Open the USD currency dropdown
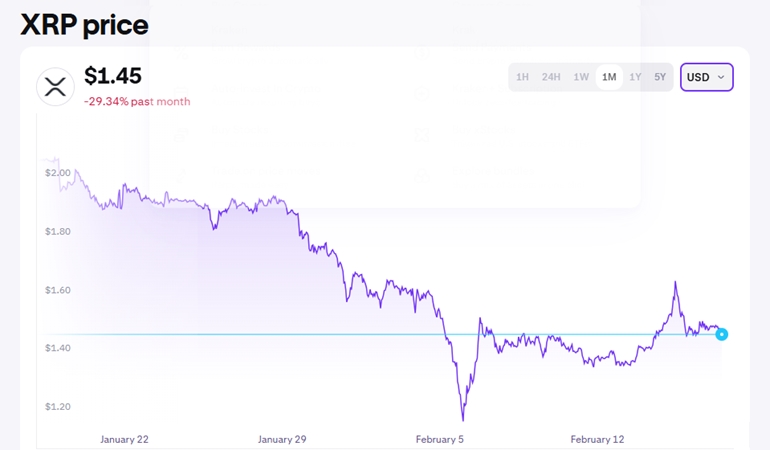 click(707, 77)
